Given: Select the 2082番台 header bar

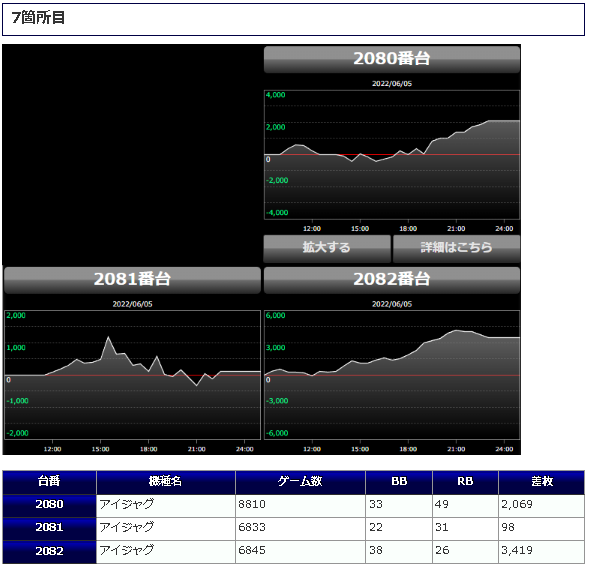Looking at the screenshot, I should coord(392,280).
